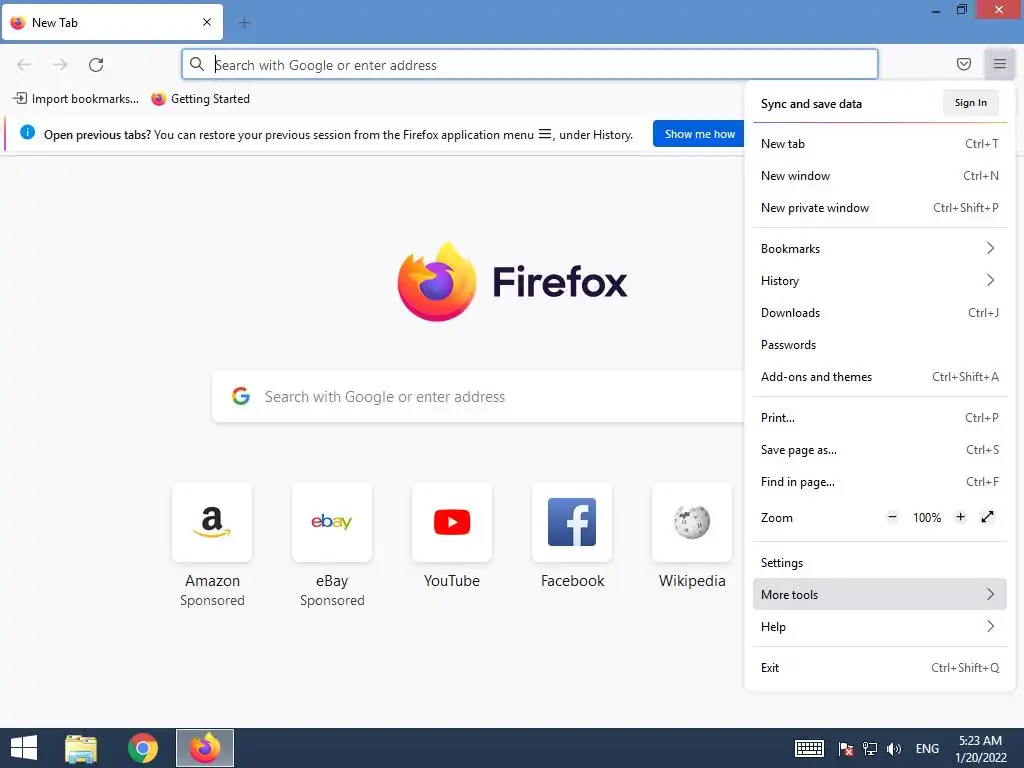The image size is (1024, 768).
Task: Close the New Tab tab
Action: [x=207, y=22]
